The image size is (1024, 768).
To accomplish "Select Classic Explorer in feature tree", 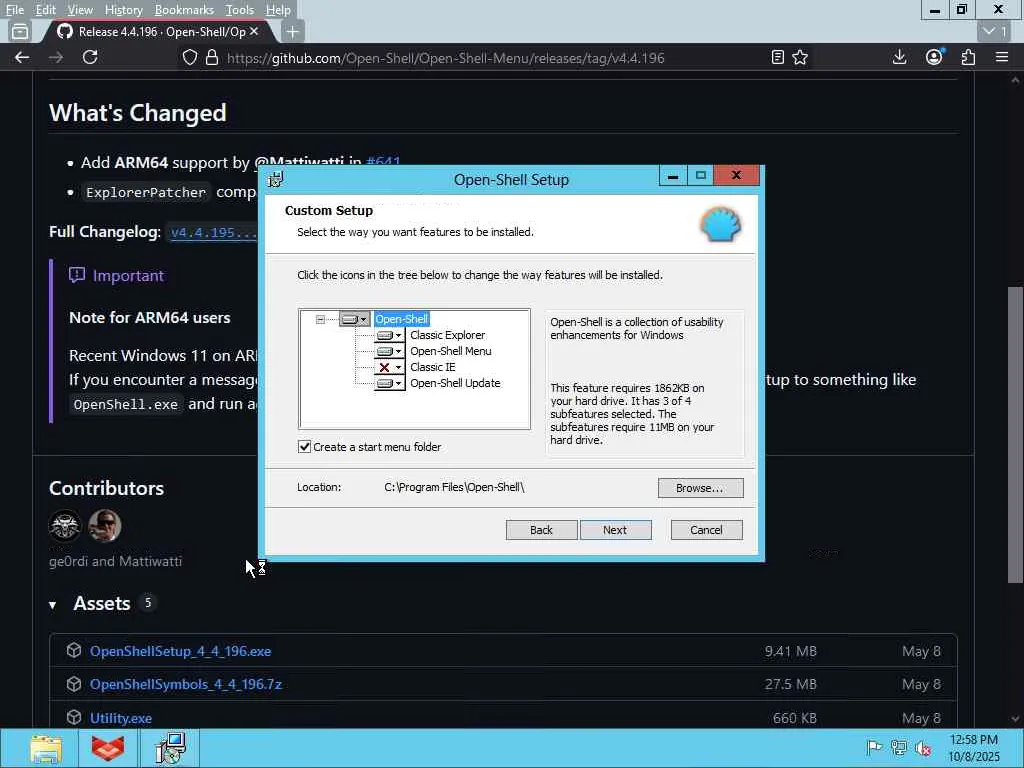I will 447,335.
